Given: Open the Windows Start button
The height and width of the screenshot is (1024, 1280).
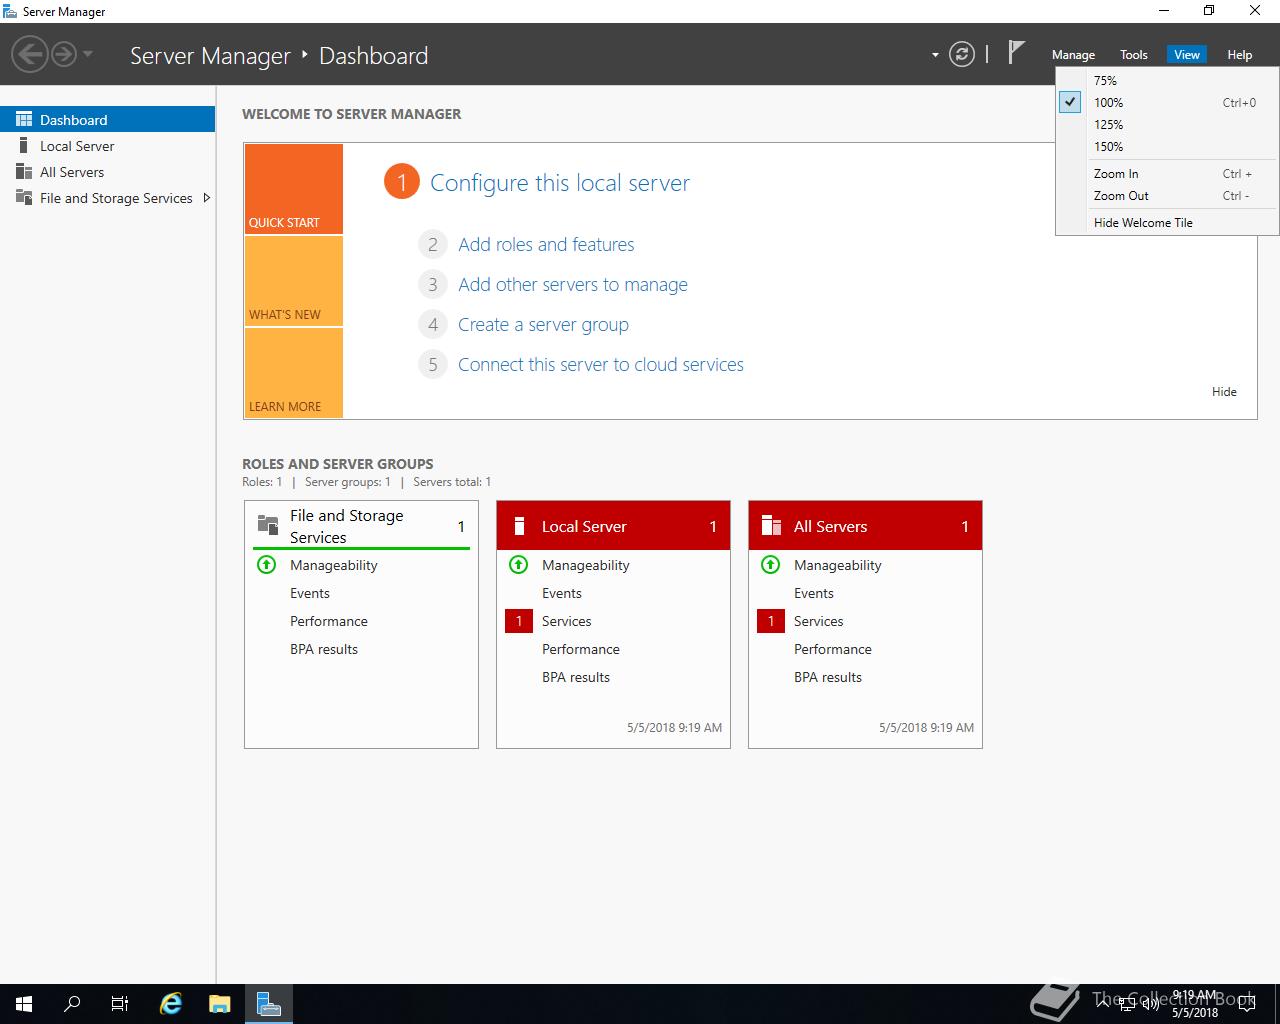Looking at the screenshot, I should [24, 1004].
